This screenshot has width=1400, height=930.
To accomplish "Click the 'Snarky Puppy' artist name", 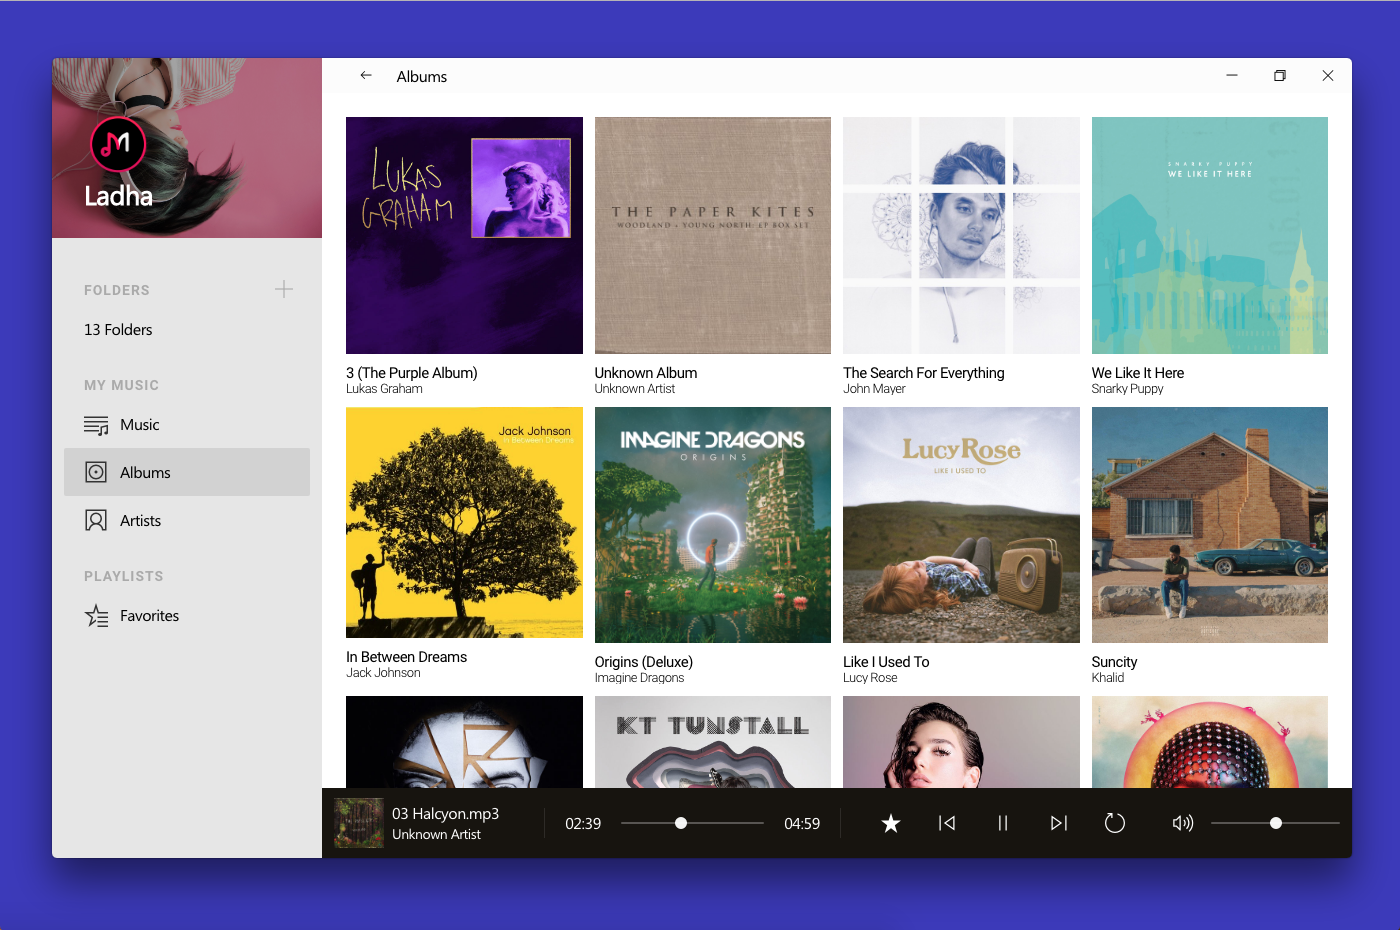I will click(x=1128, y=389).
